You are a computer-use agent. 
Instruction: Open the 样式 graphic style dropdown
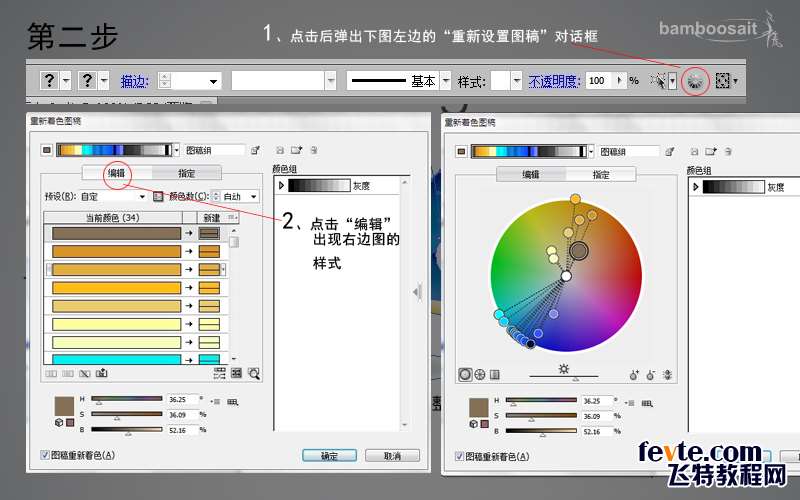tap(516, 81)
